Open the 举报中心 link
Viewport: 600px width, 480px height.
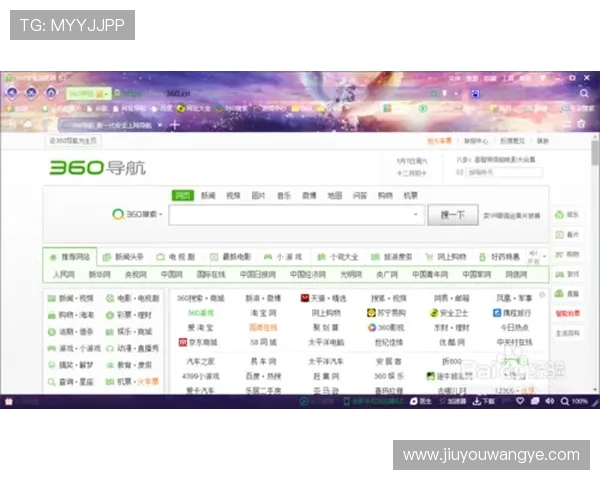tap(476, 141)
